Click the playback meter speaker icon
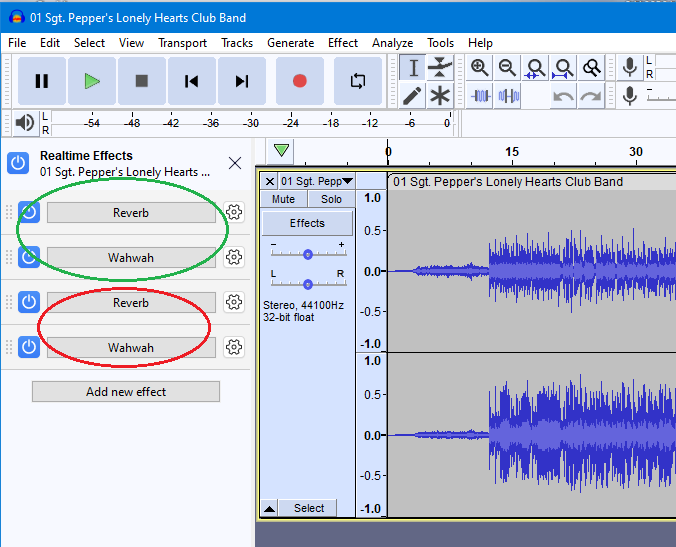Image resolution: width=676 pixels, height=547 pixels. coord(25,123)
